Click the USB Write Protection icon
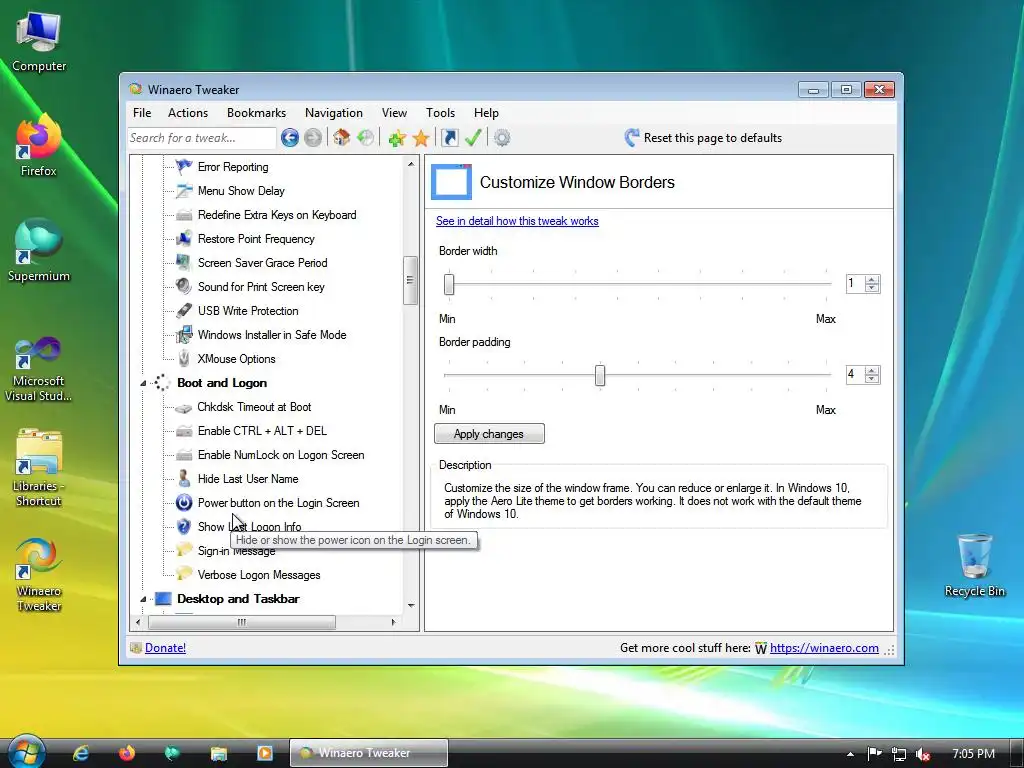Image resolution: width=1024 pixels, height=768 pixels. pos(184,311)
